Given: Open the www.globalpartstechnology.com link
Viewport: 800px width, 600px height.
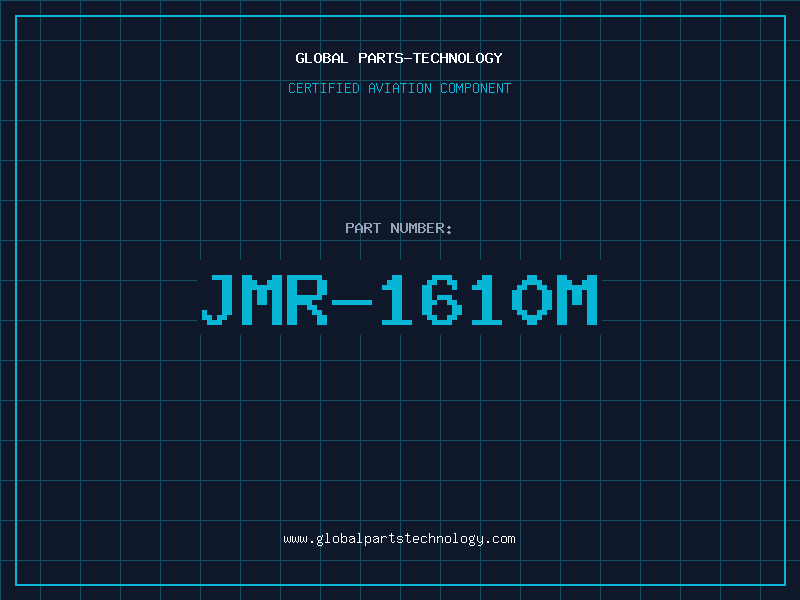Looking at the screenshot, I should (399, 539).
